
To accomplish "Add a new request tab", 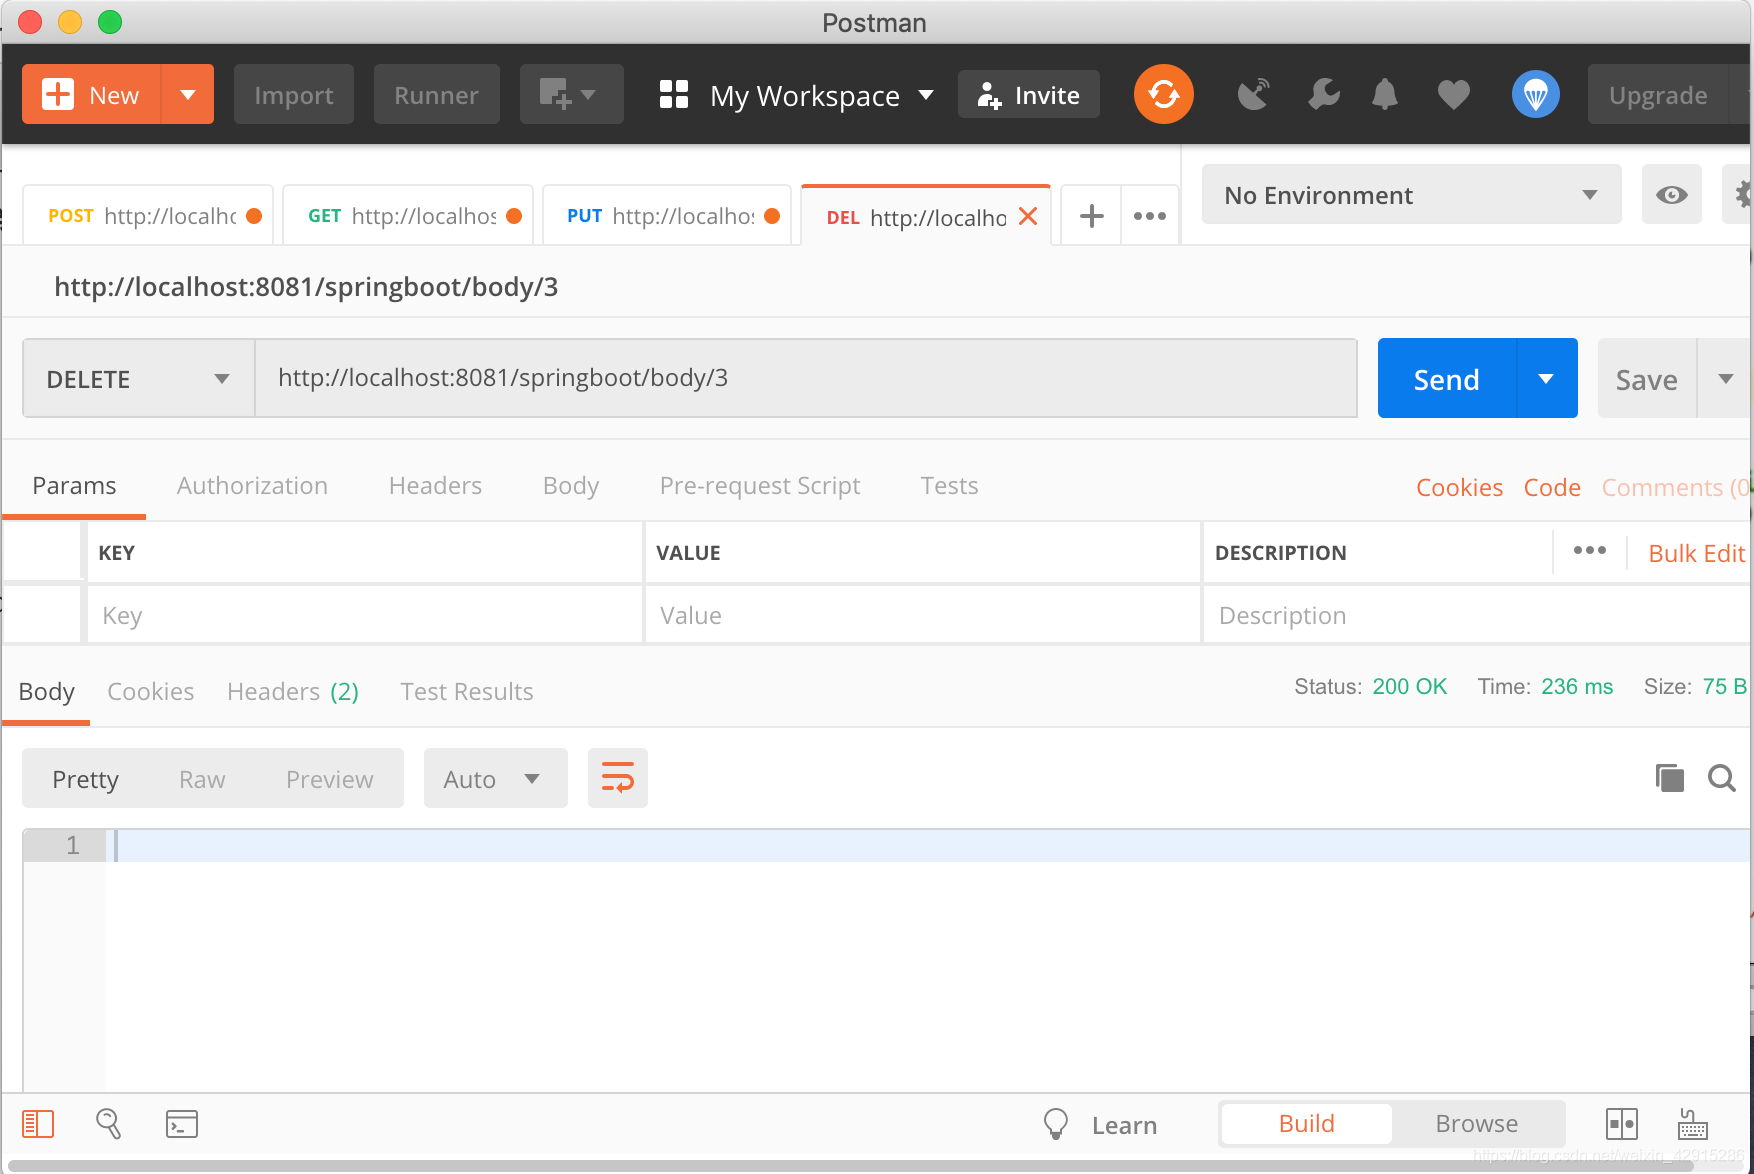I will pos(1092,216).
